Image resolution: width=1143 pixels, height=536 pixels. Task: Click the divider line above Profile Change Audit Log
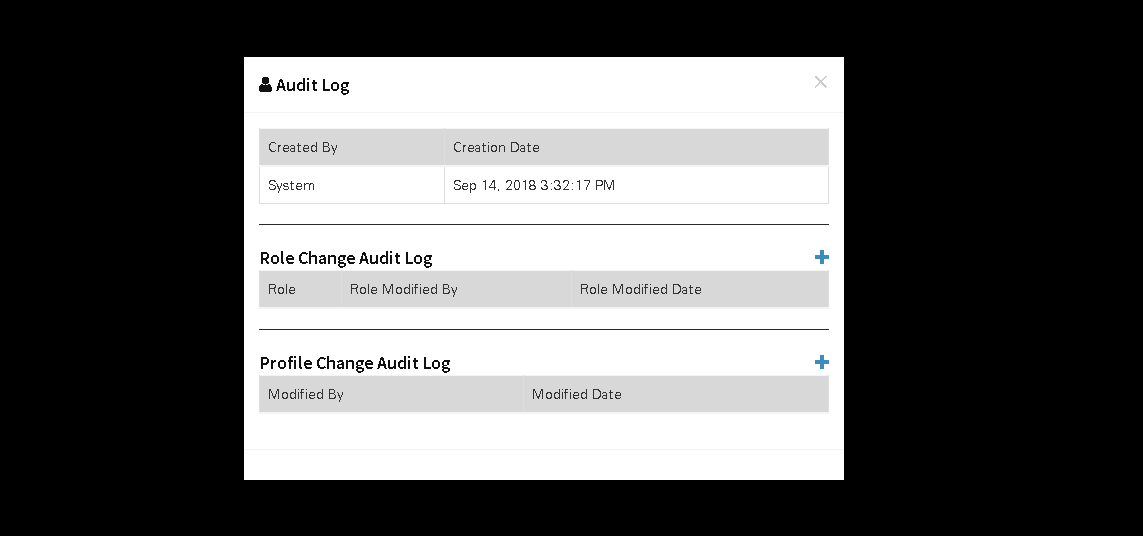[x=544, y=330]
